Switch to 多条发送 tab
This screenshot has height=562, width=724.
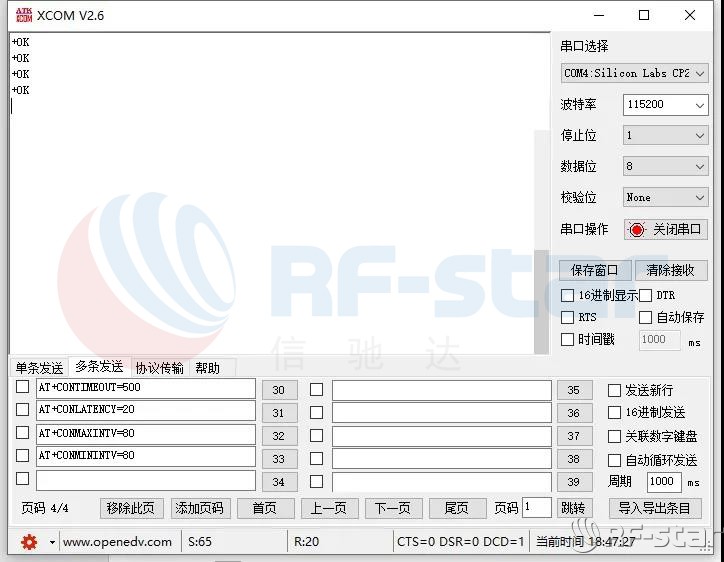99,367
